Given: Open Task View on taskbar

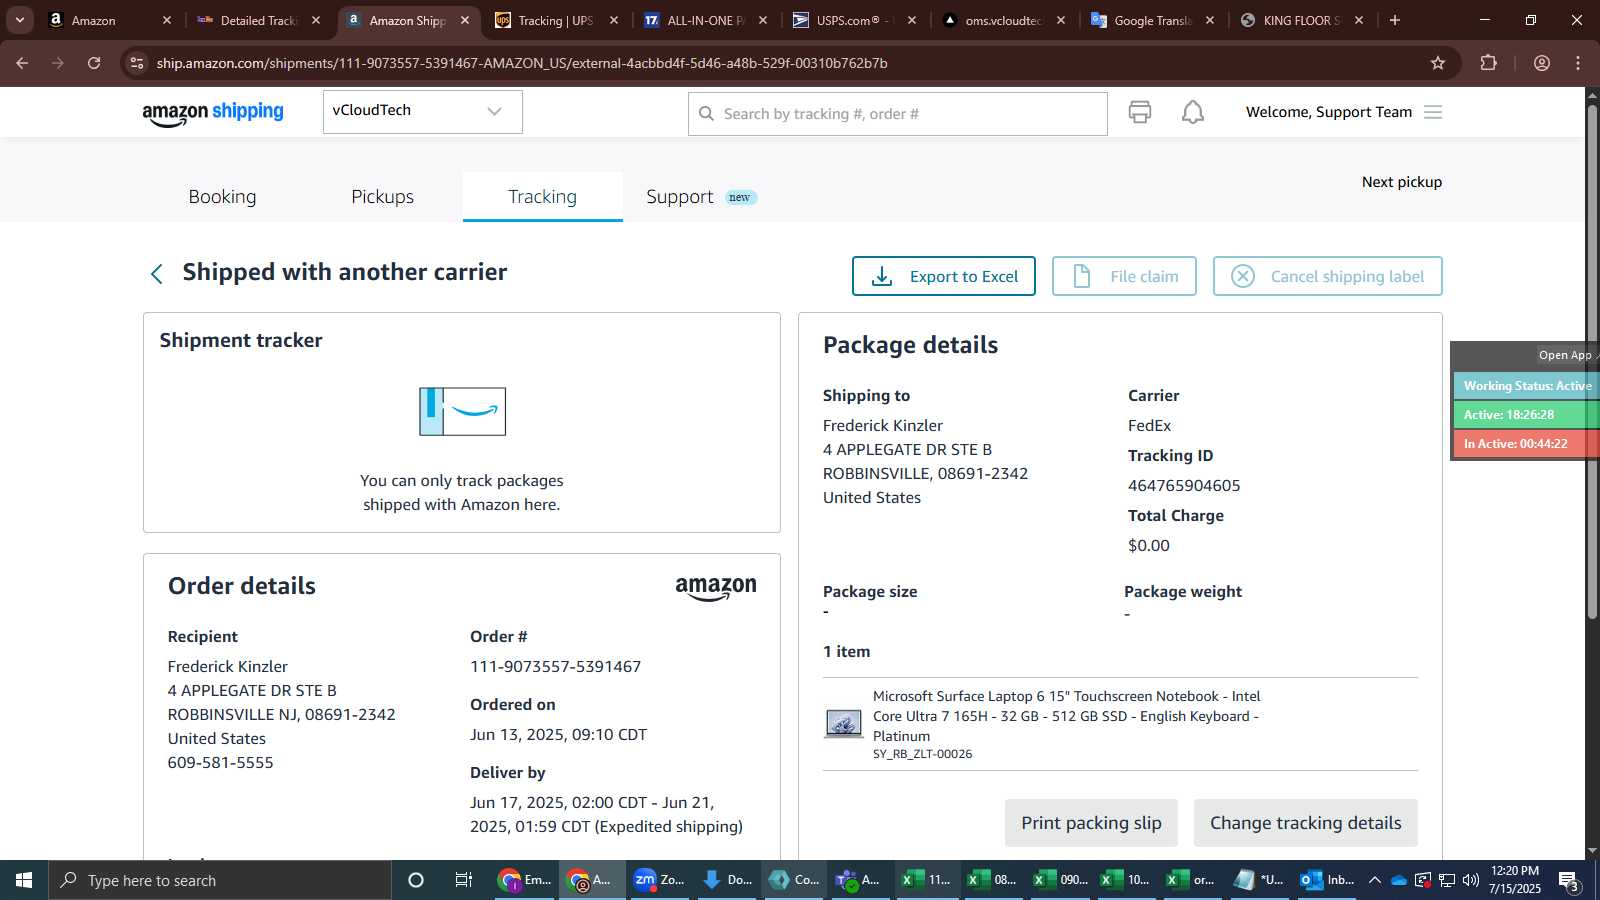Looking at the screenshot, I should 464,880.
